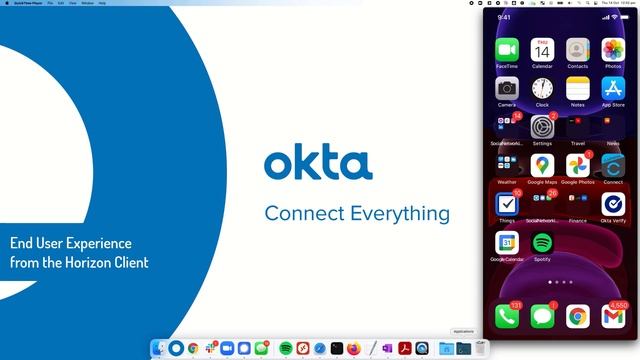Tap the iPhone home screen page dots

[x=560, y=282]
